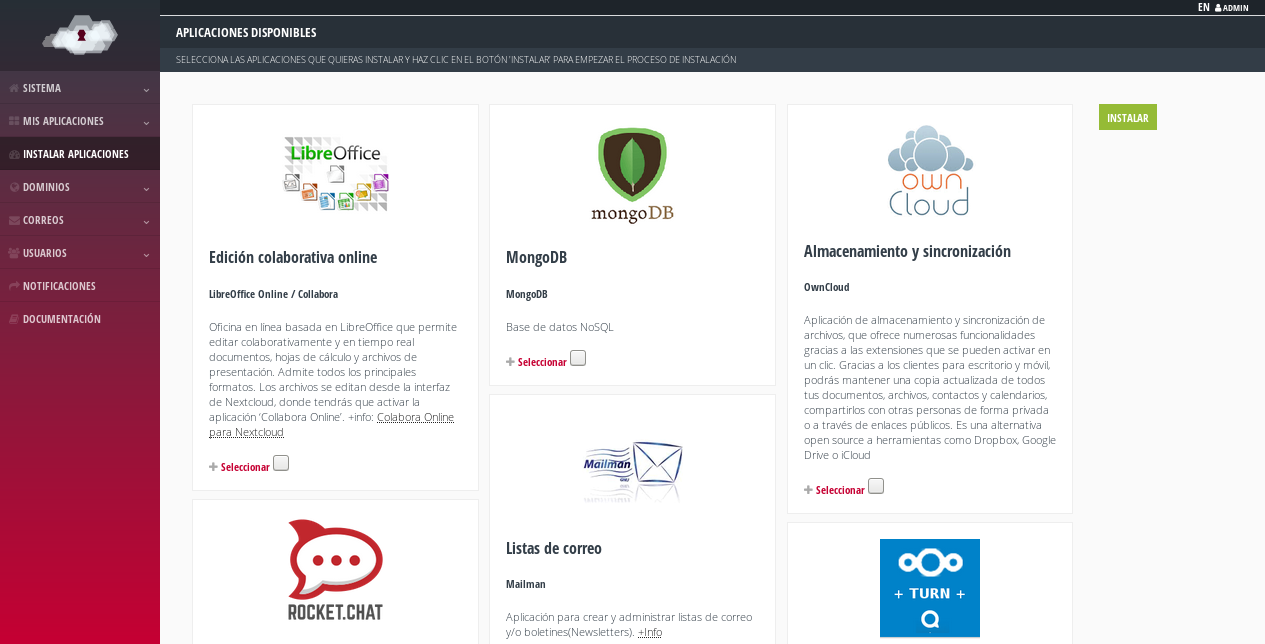Expand Usuarios menu chevron
1265x644 pixels.
click(146, 254)
